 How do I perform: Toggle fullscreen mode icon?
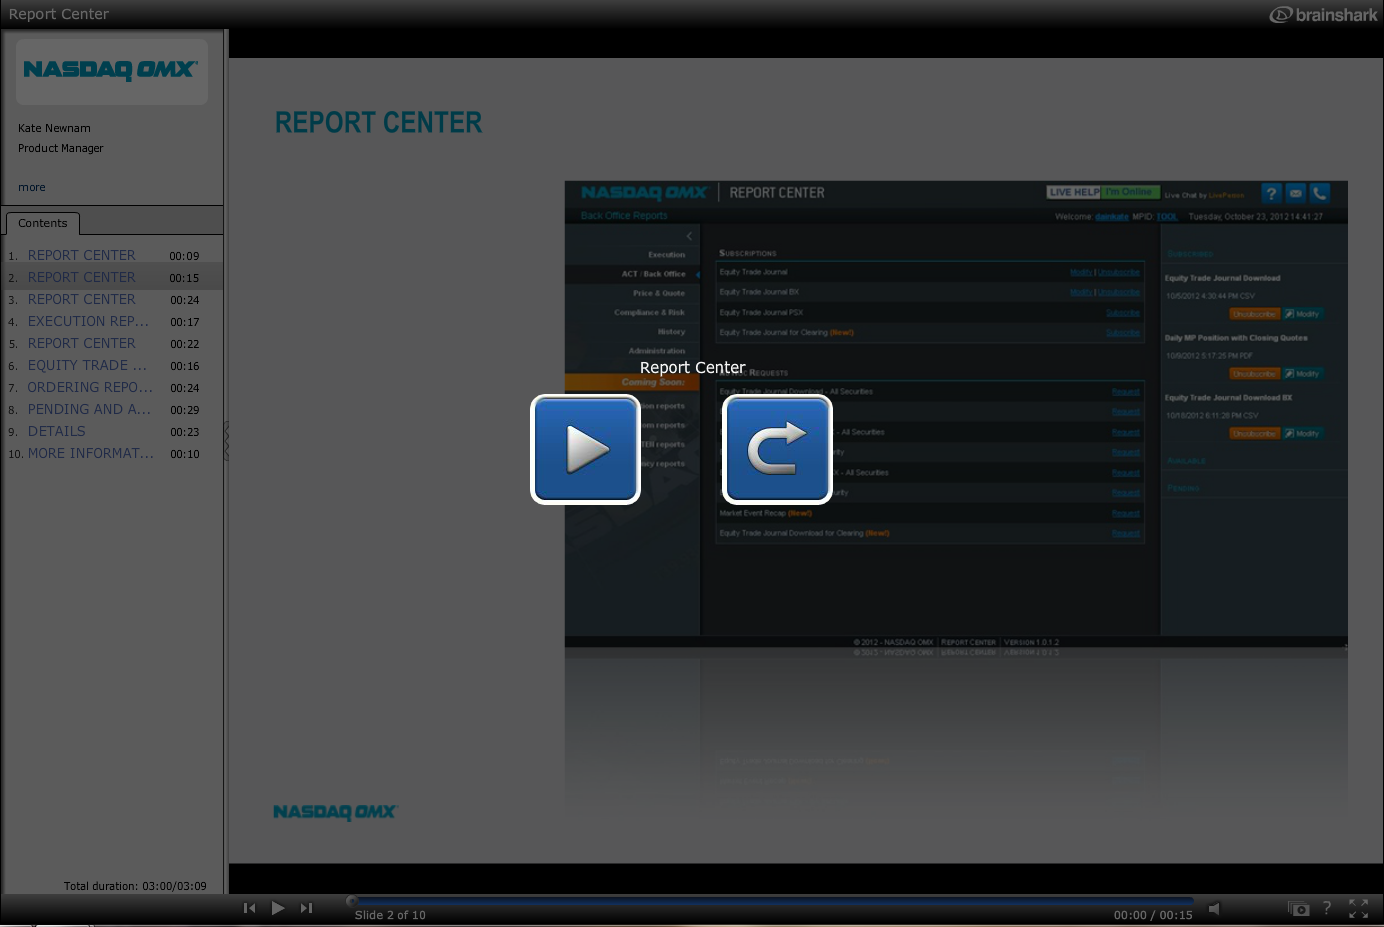pyautogui.click(x=1358, y=909)
